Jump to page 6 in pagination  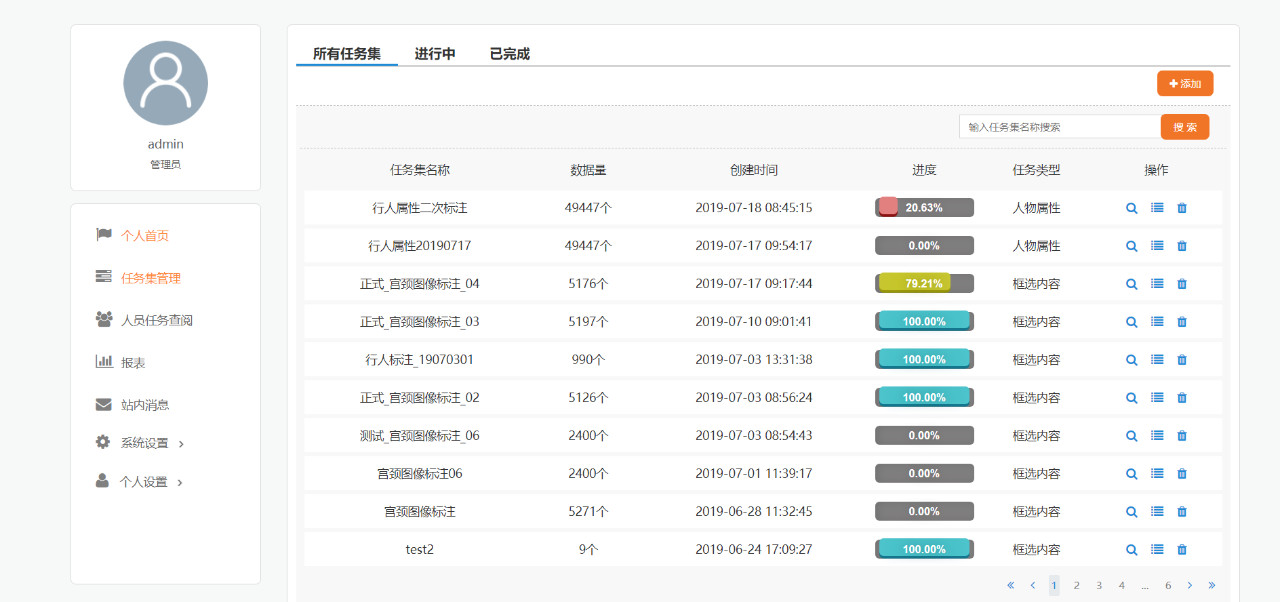[x=1167, y=585]
